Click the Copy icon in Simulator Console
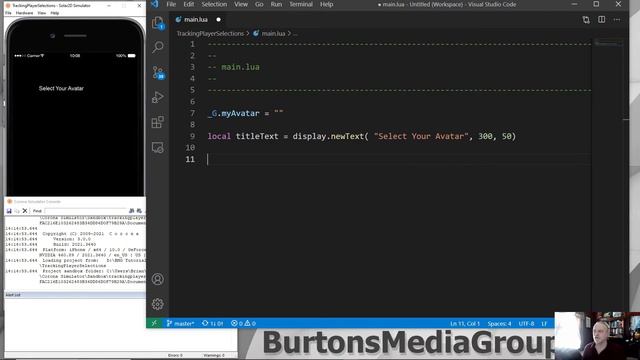640x360 pixels. tap(17, 211)
